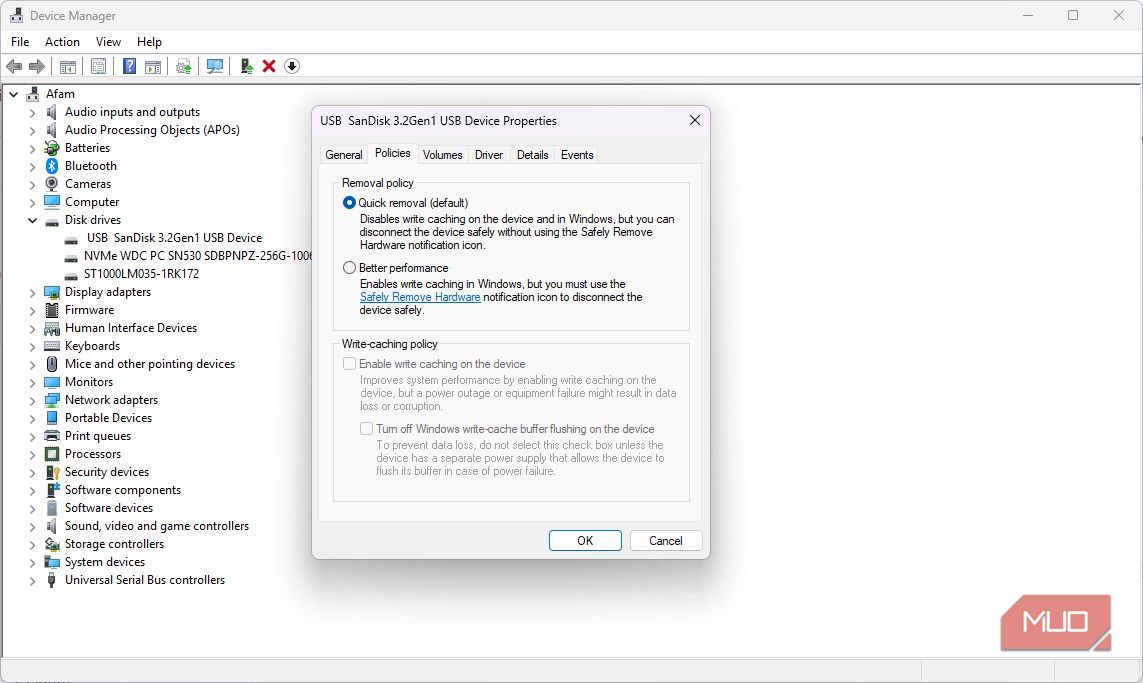Click the Monitors category icon

[52, 382]
